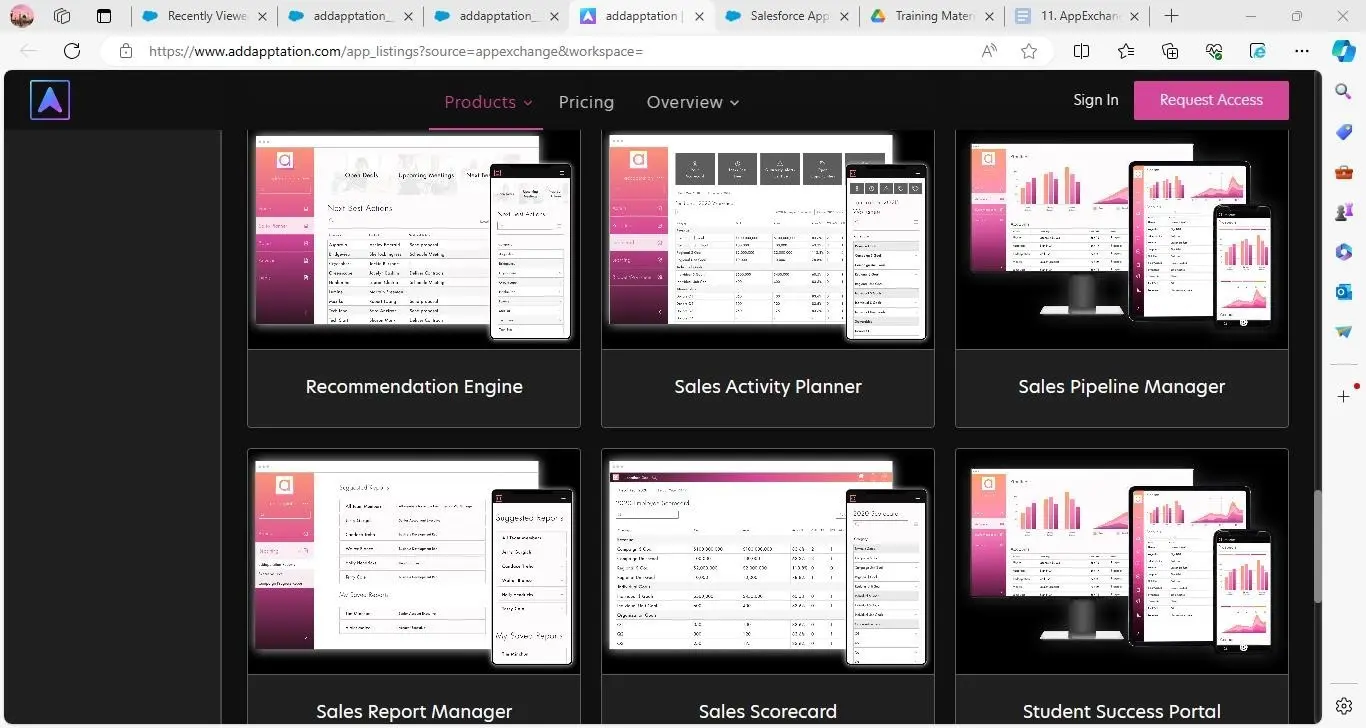Switch to the Salesforce App tab
Screen dimensions: 1366x728
788,16
